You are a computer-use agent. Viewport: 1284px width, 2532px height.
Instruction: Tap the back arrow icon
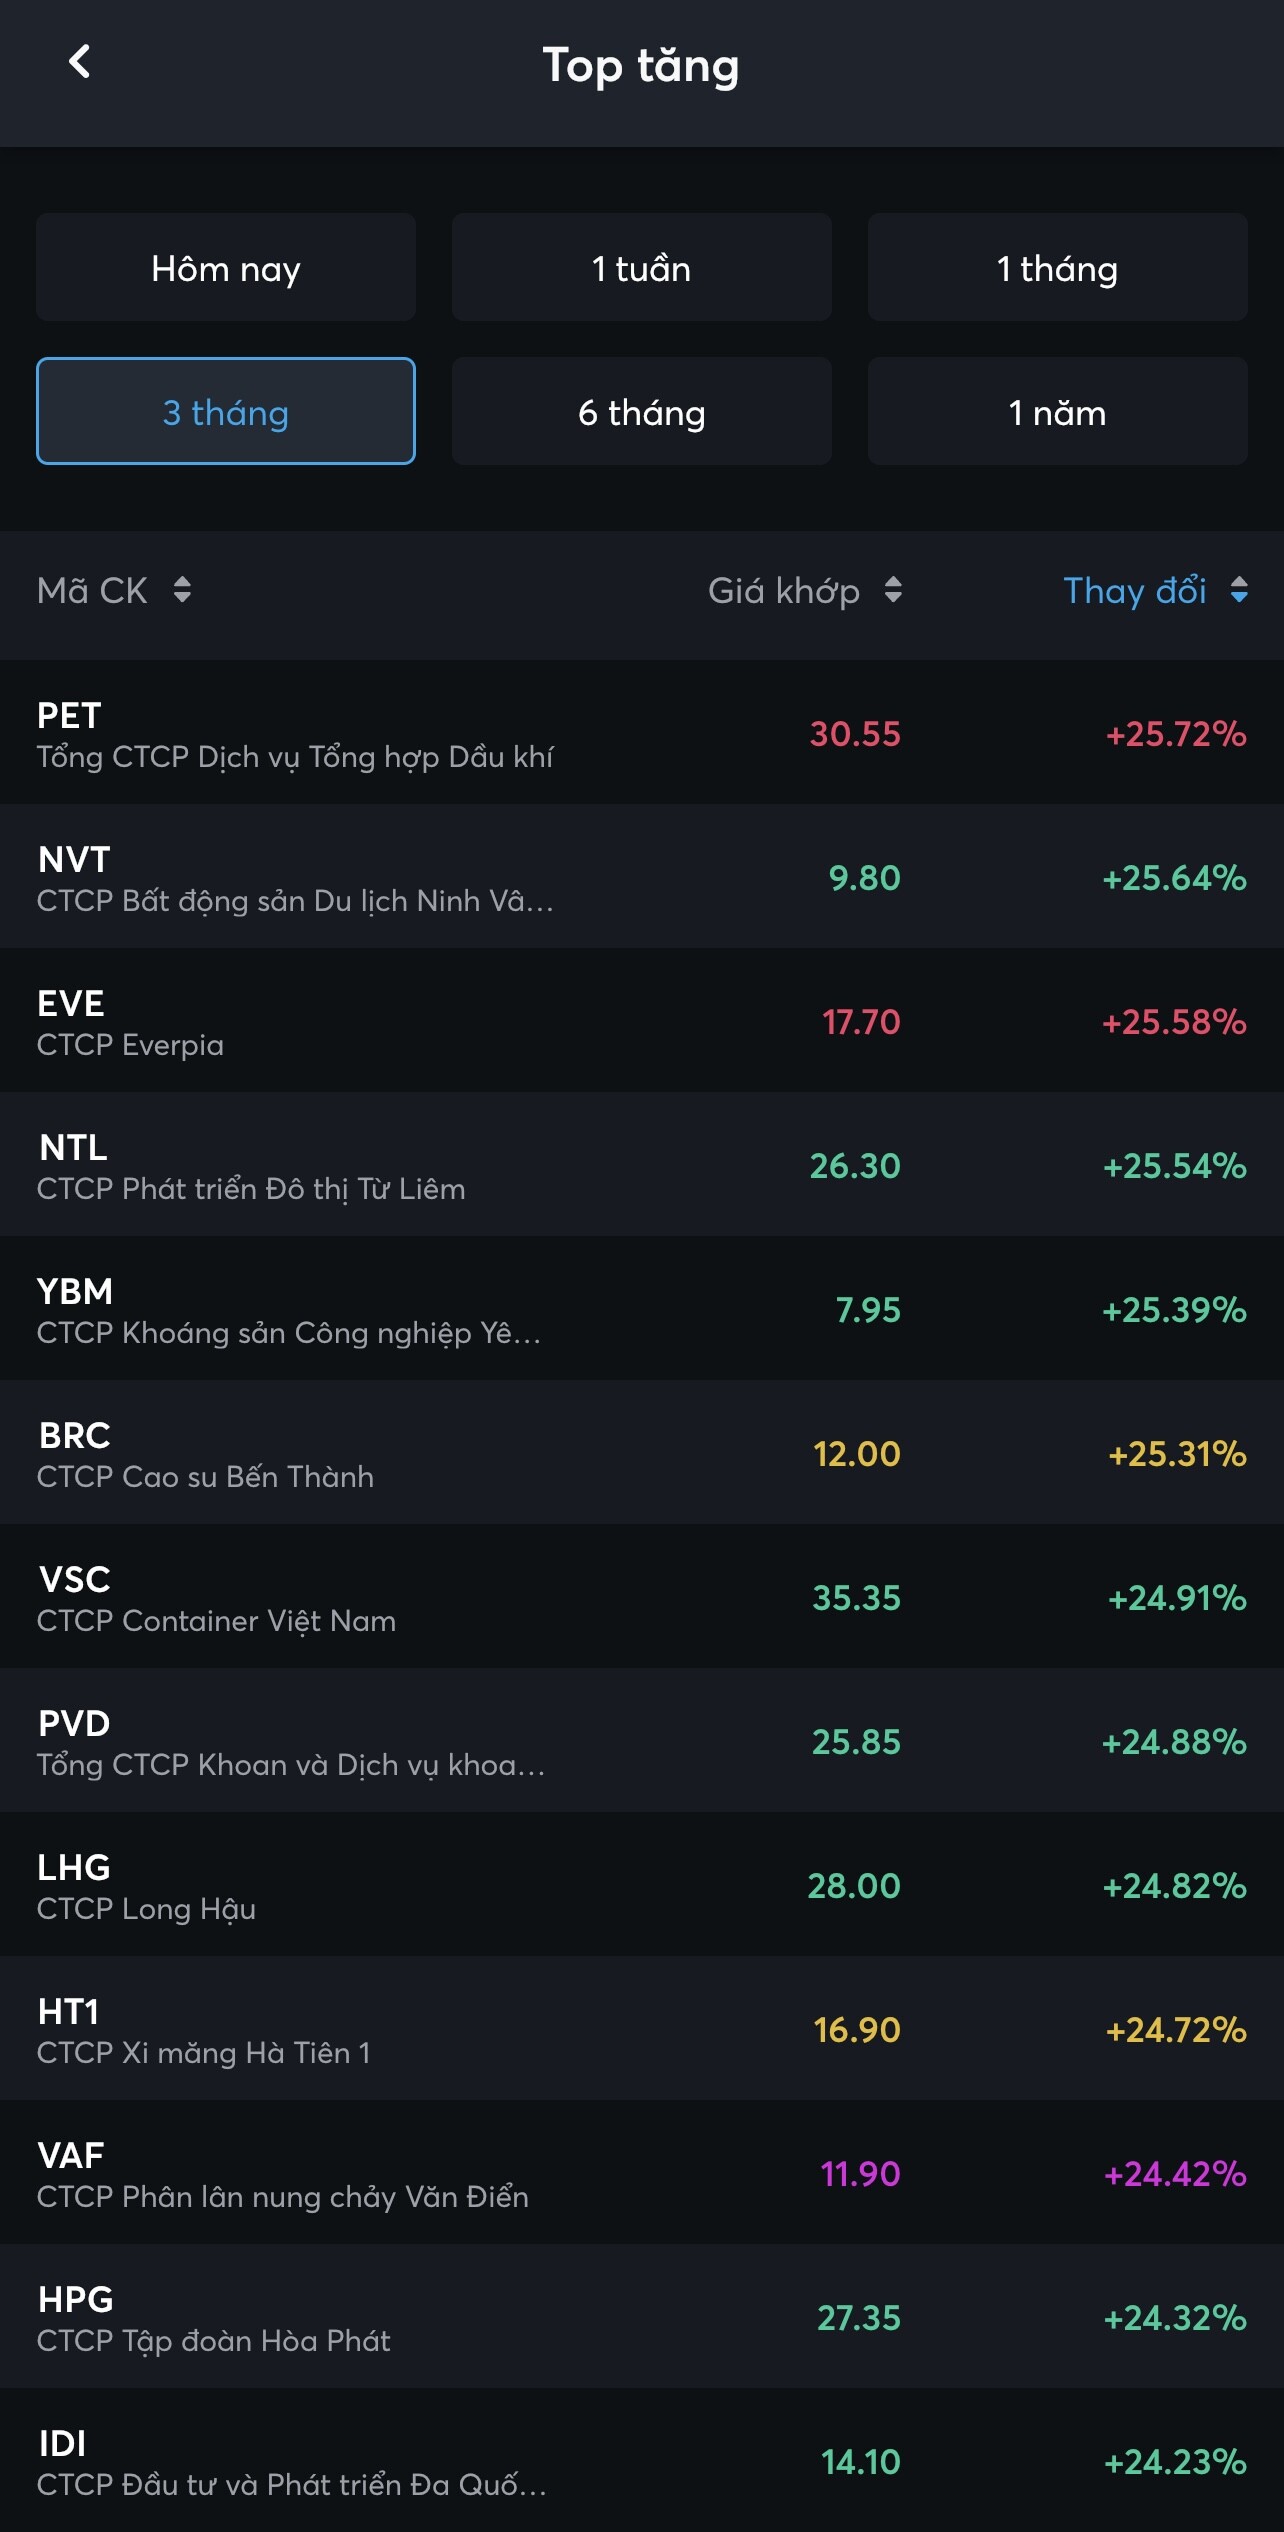tap(80, 62)
